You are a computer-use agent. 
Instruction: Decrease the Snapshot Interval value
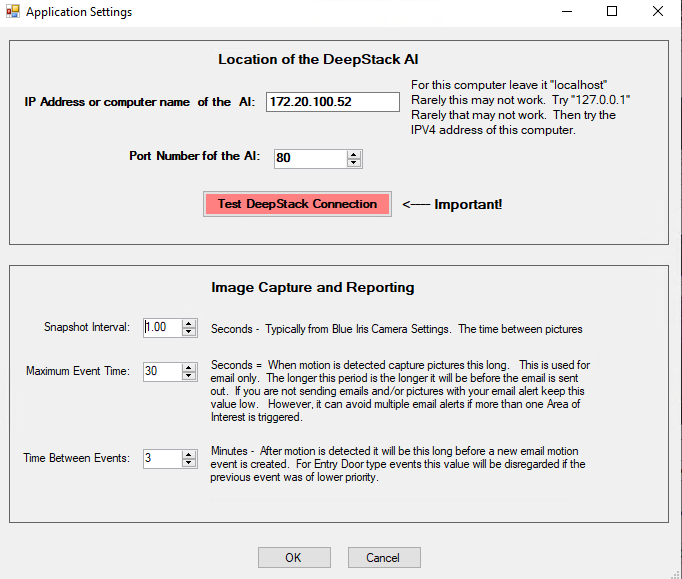(189, 332)
